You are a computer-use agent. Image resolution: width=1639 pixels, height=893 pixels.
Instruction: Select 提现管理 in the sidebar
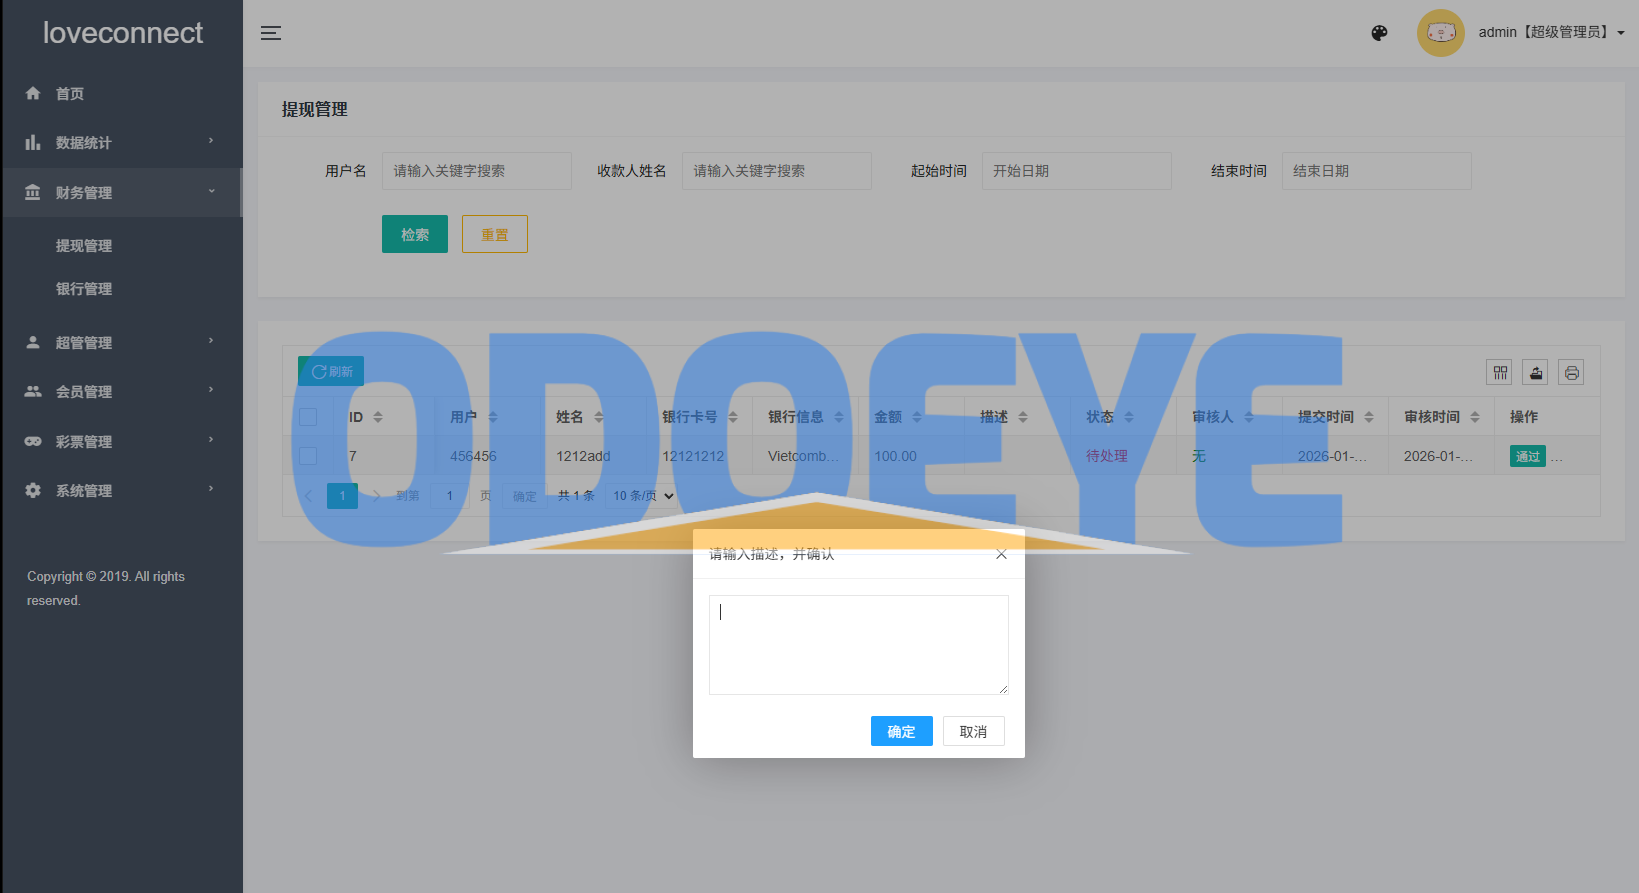[84, 246]
